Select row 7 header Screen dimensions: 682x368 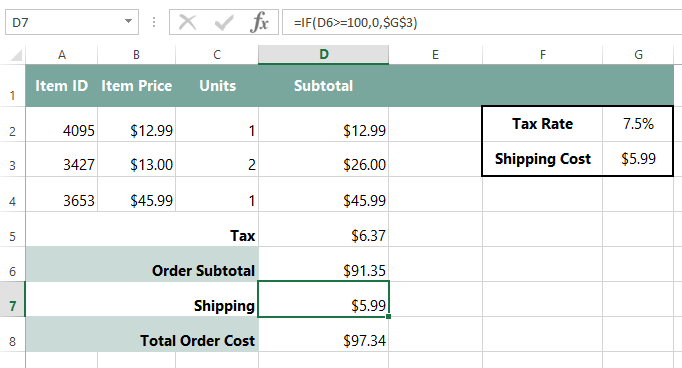point(13,299)
